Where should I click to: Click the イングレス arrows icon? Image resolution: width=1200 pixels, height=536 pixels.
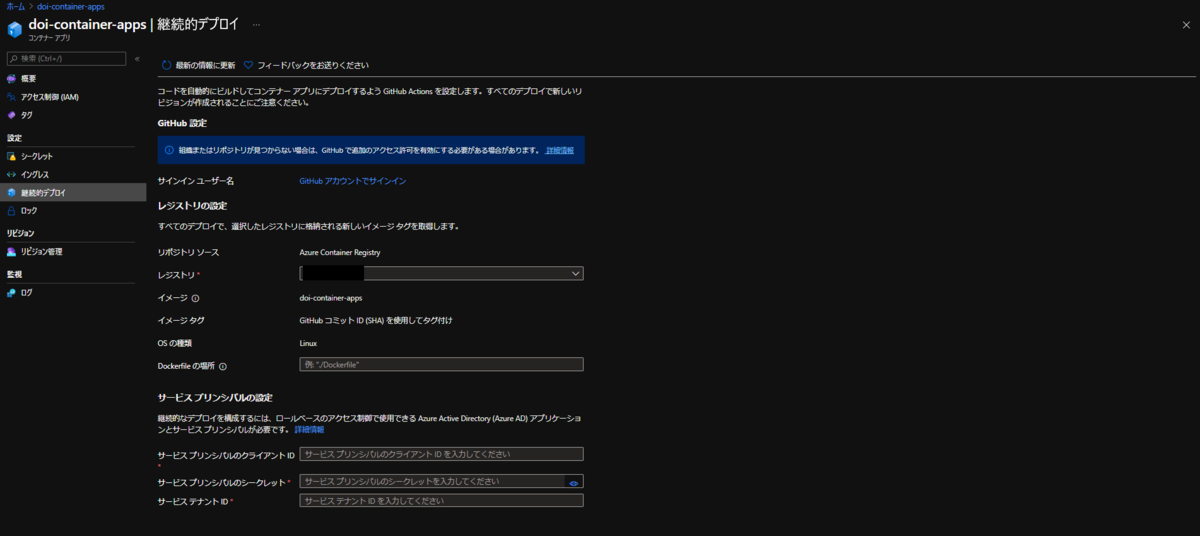(x=12, y=174)
